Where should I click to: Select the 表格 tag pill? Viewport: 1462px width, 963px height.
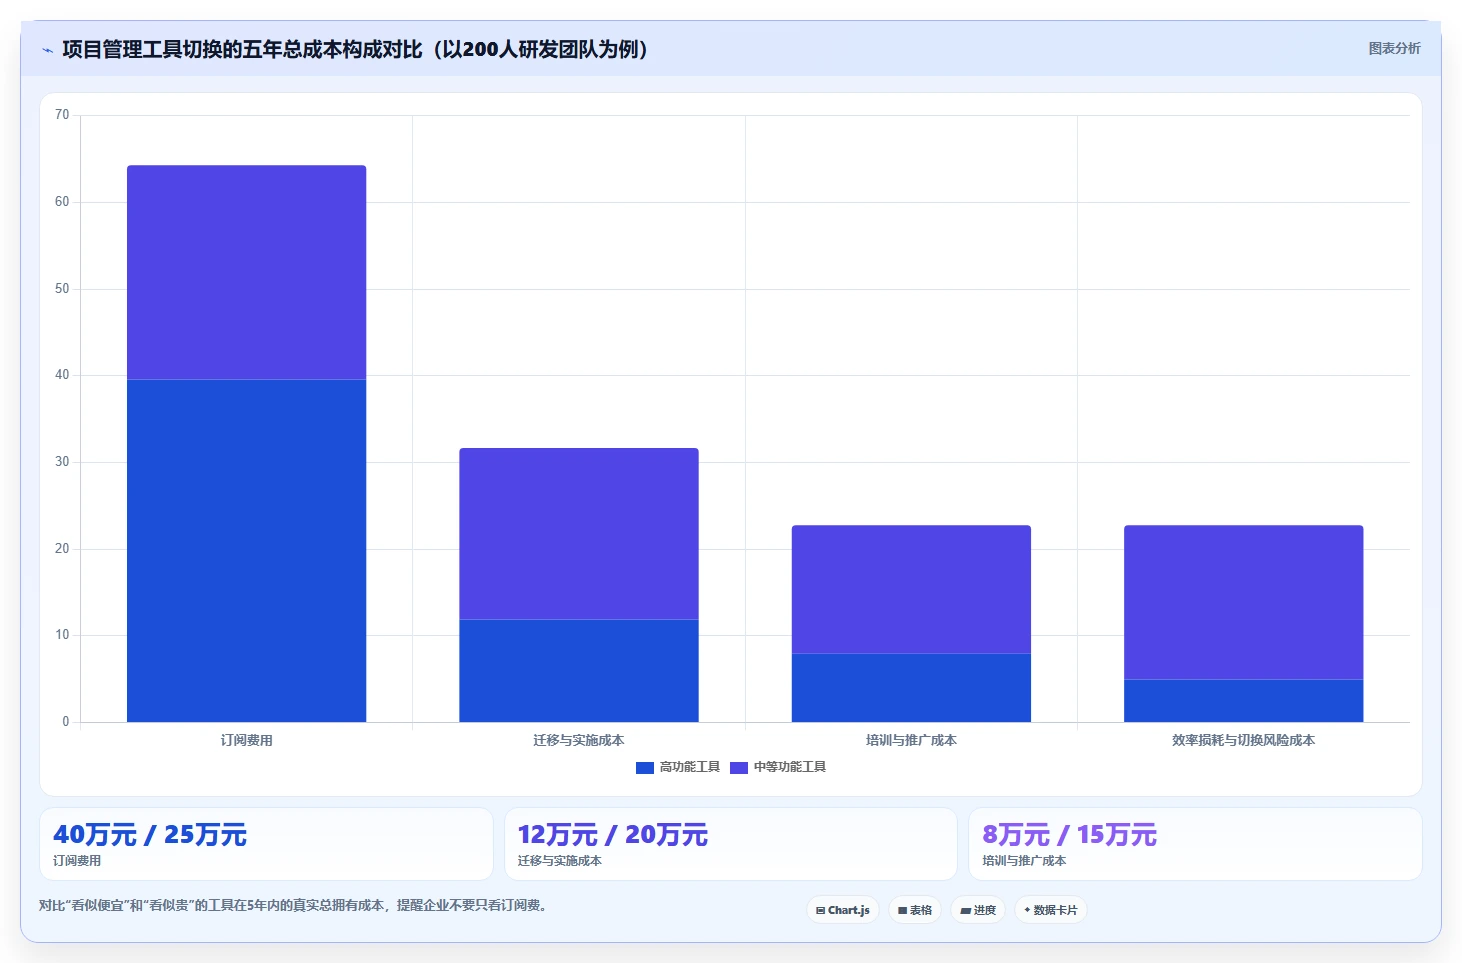point(915,910)
